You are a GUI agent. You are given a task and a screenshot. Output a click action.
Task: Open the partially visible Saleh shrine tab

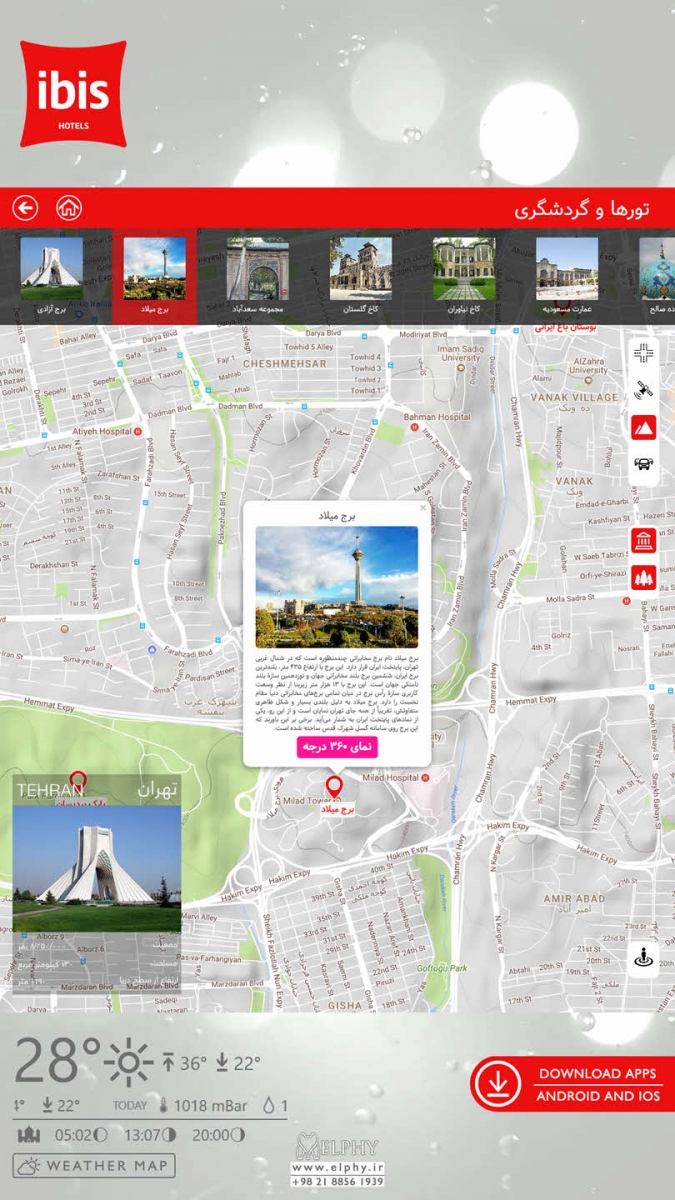pyautogui.click(x=655, y=275)
